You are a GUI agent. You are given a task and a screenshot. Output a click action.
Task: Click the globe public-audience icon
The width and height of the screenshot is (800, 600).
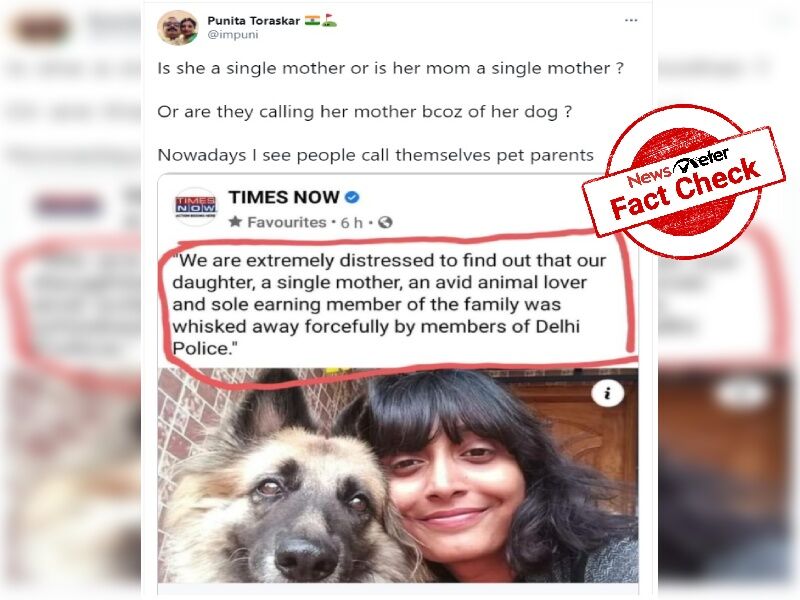coord(385,222)
